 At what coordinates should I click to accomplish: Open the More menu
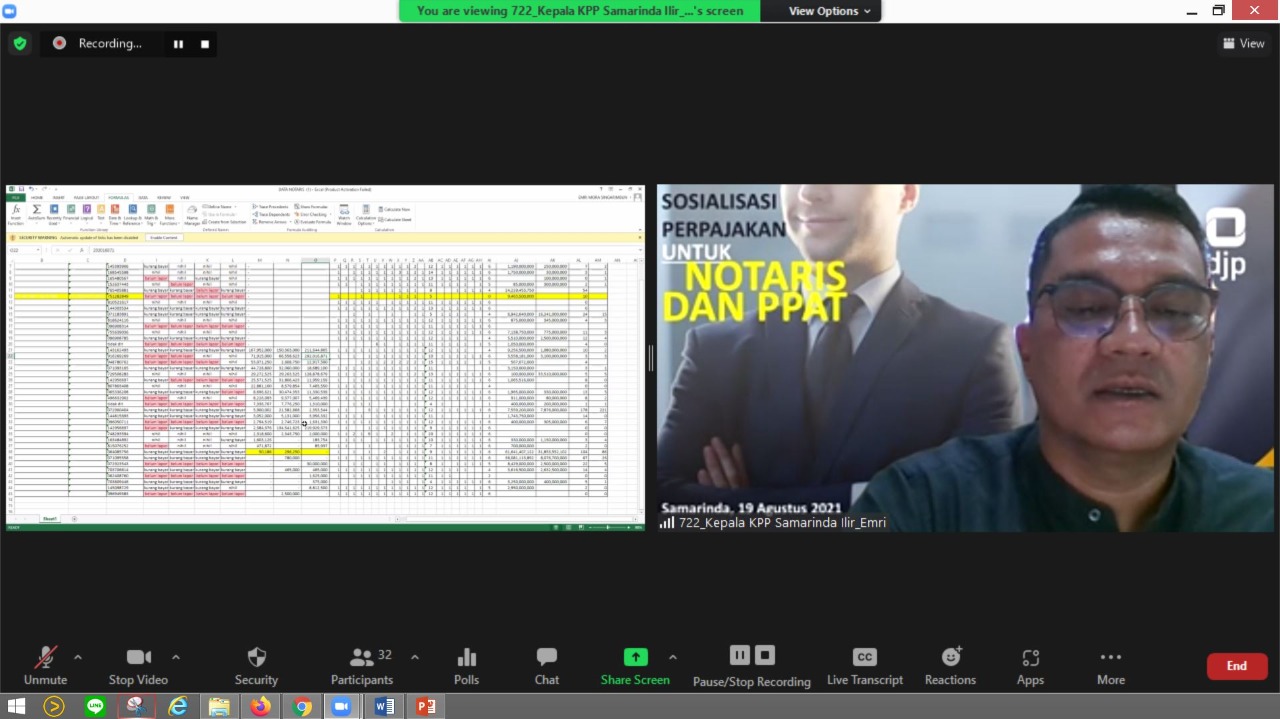tap(1110, 666)
